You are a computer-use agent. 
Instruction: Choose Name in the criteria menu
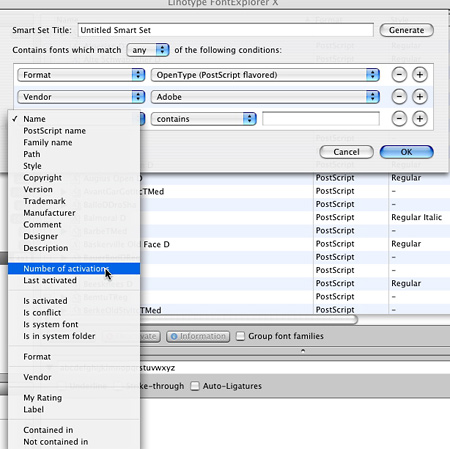pos(74,119)
